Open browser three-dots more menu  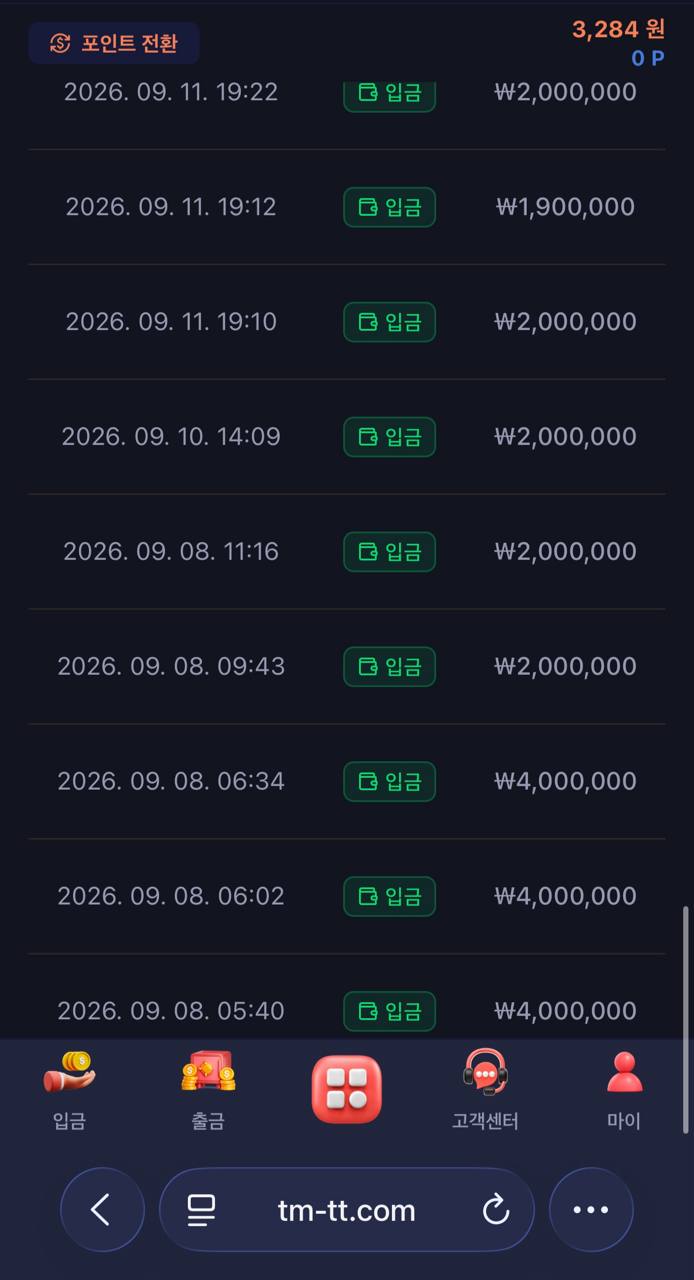tap(591, 1210)
